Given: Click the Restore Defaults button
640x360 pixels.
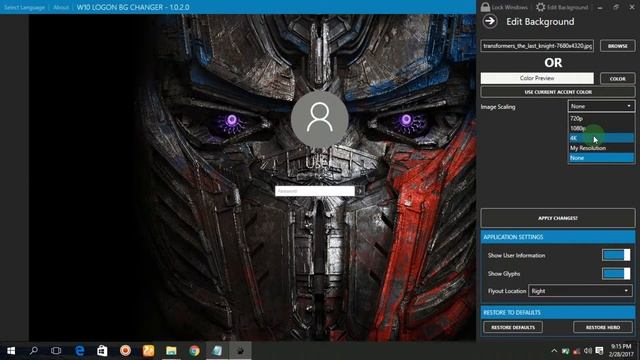Looking at the screenshot, I should [x=513, y=327].
